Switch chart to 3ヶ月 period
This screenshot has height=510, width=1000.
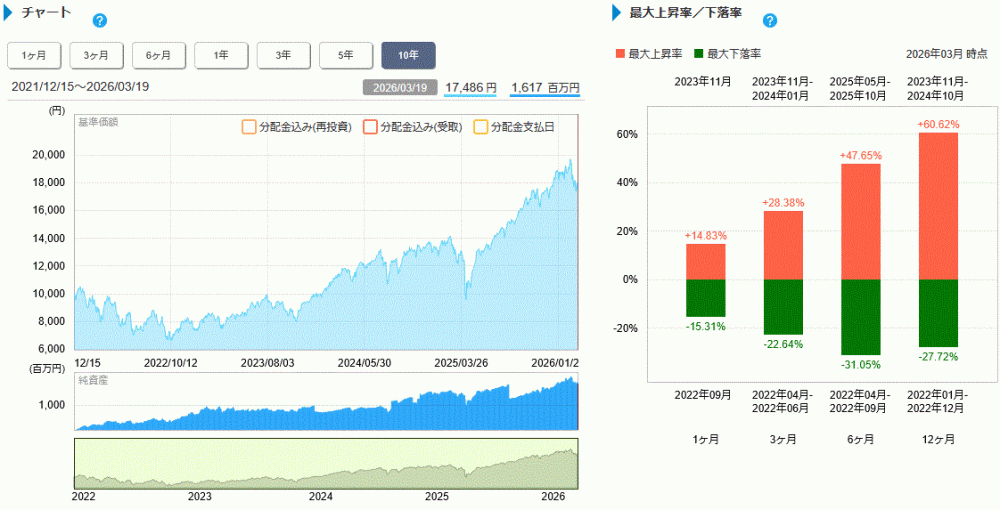click(x=96, y=55)
